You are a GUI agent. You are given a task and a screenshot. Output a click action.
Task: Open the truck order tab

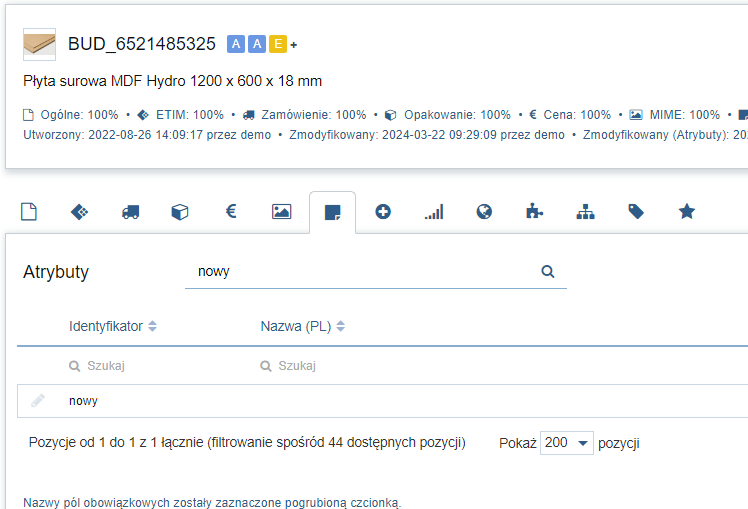[130, 212]
